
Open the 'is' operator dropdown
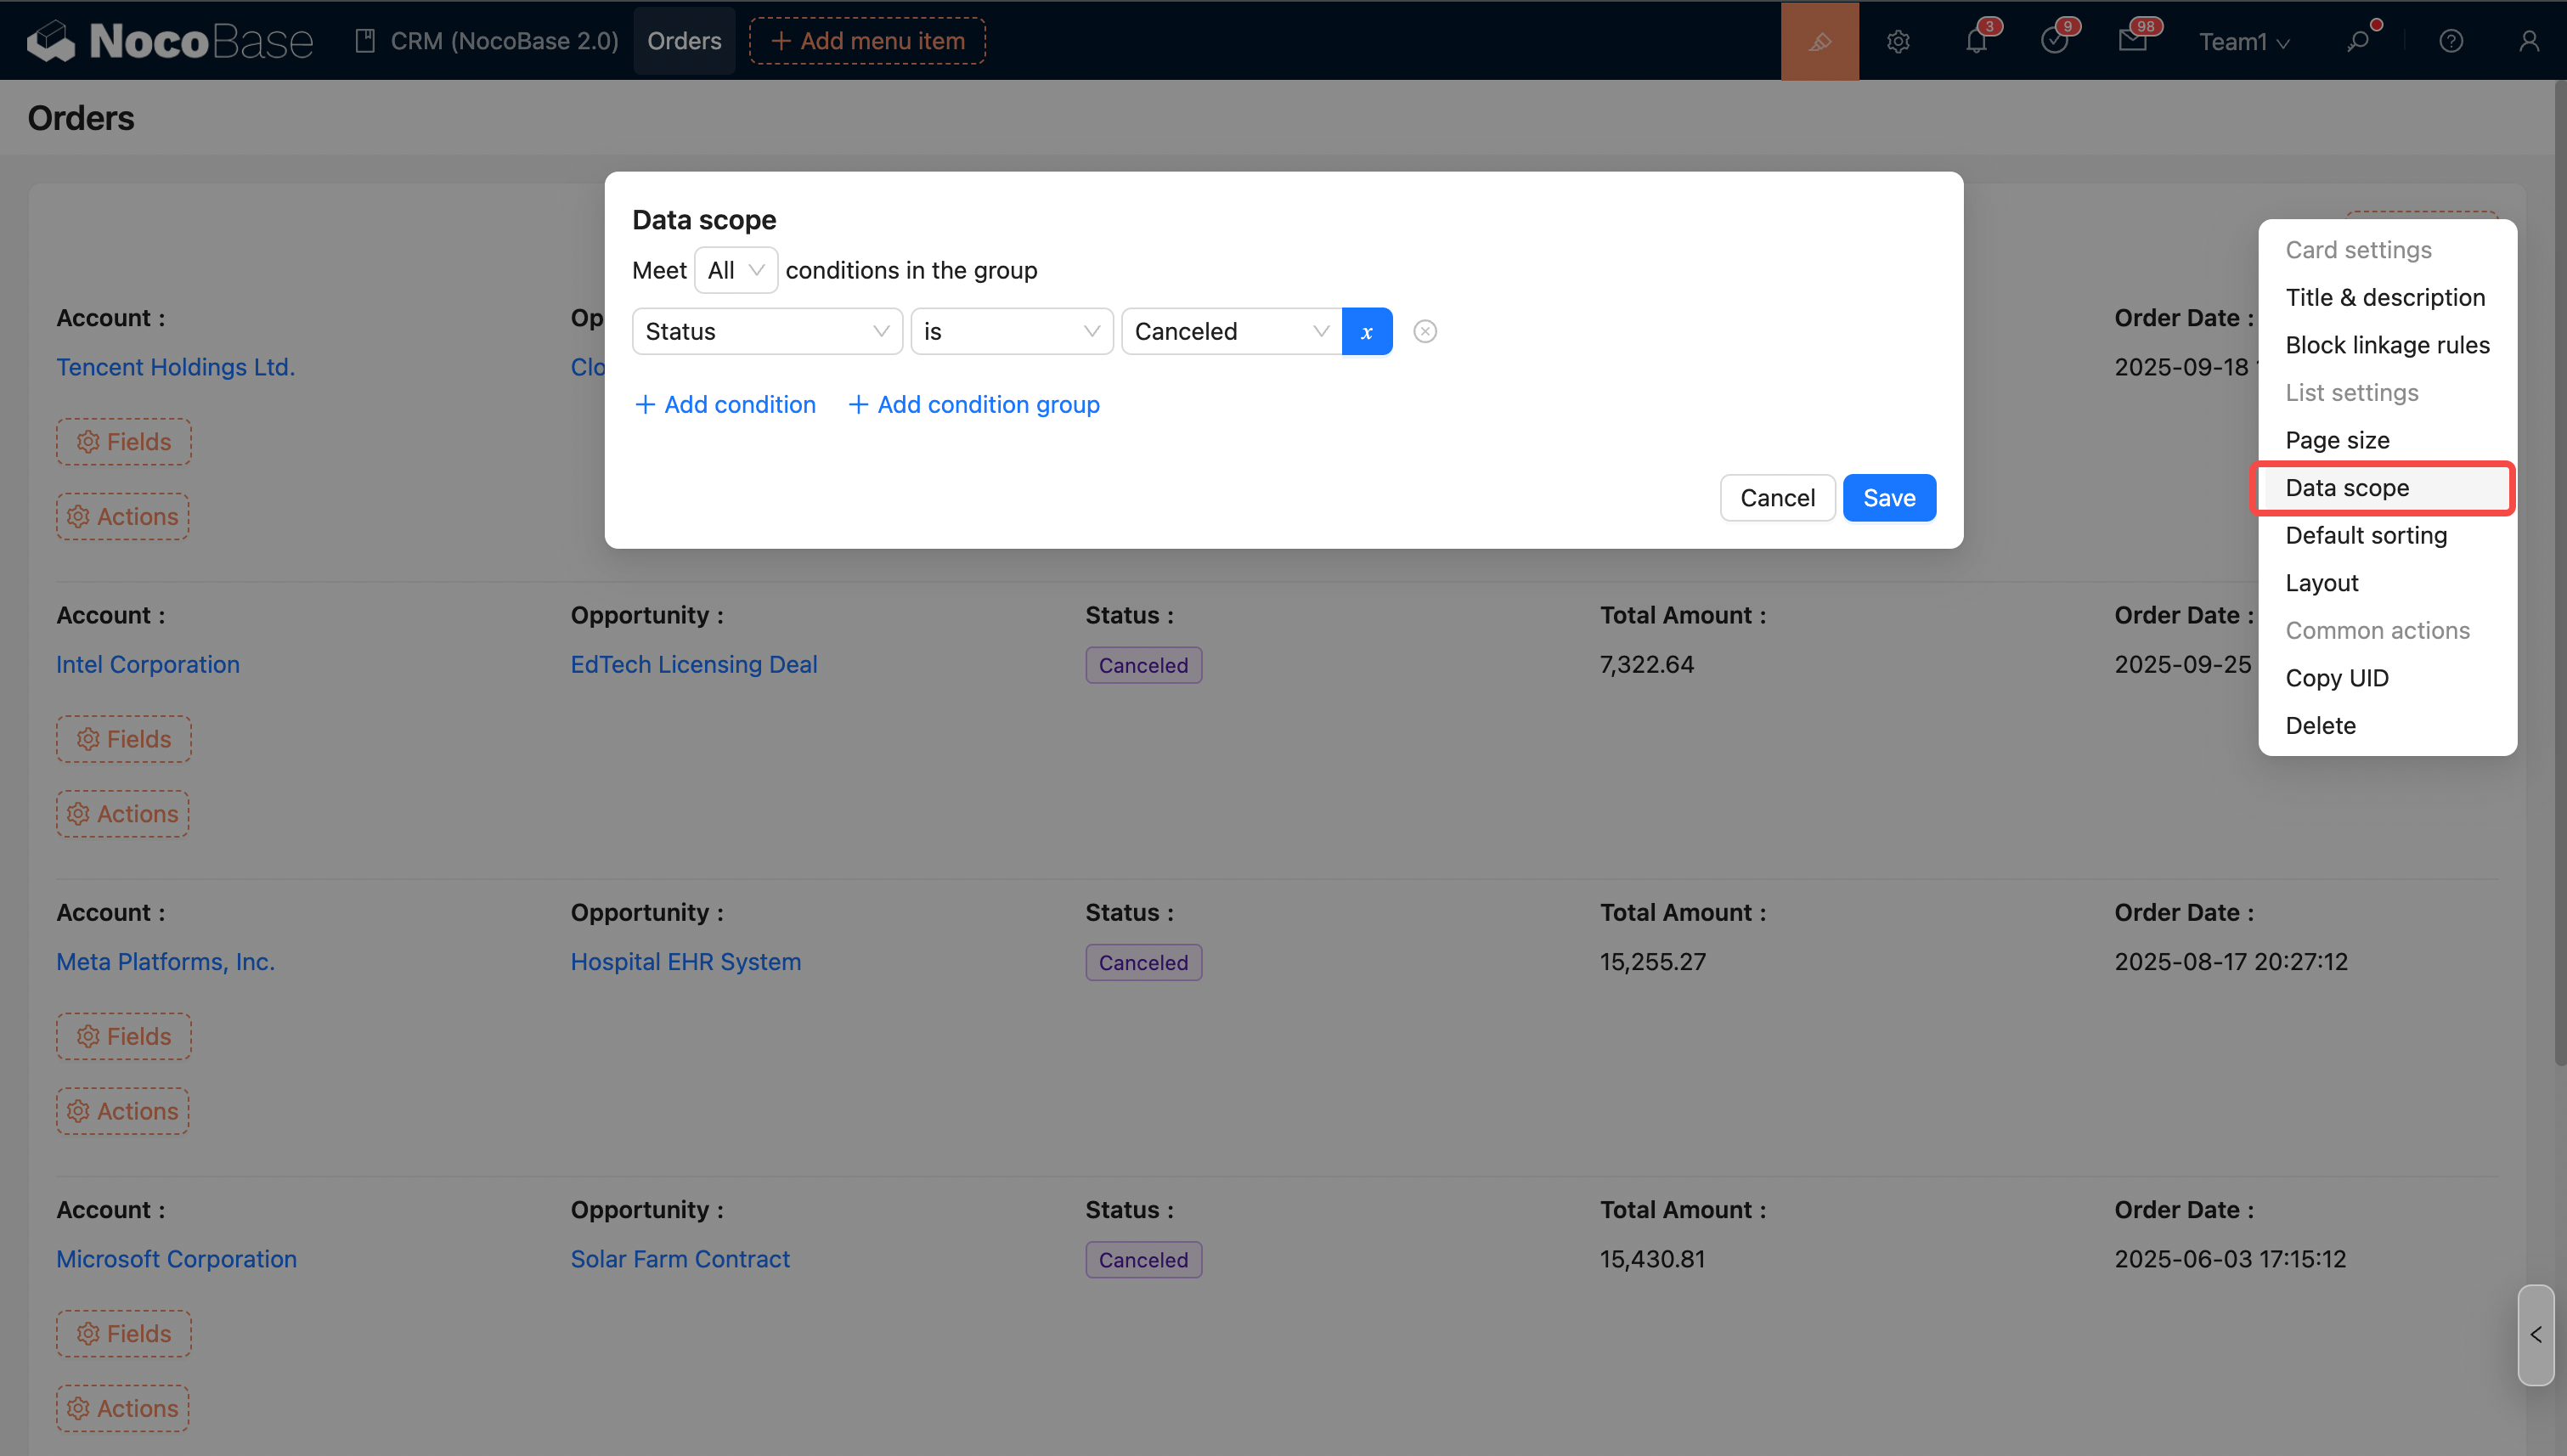[1011, 331]
